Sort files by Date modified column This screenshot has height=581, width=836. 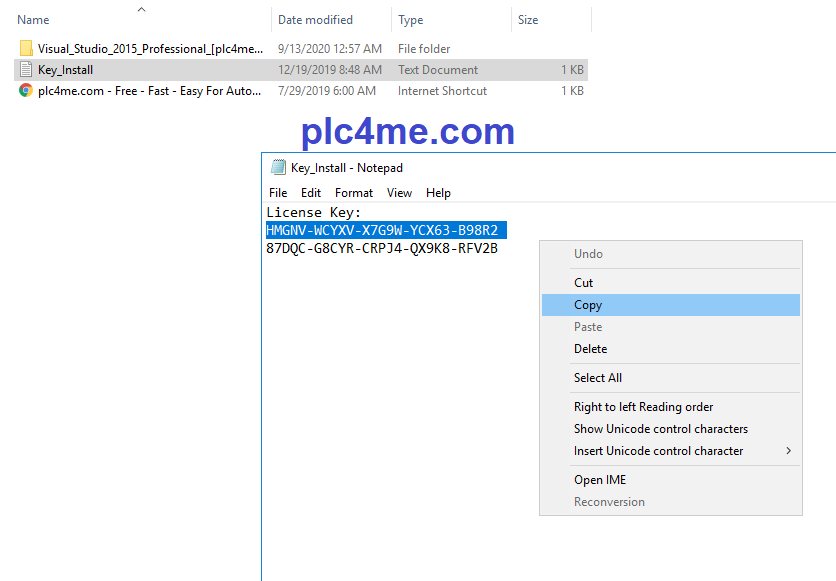(x=317, y=20)
